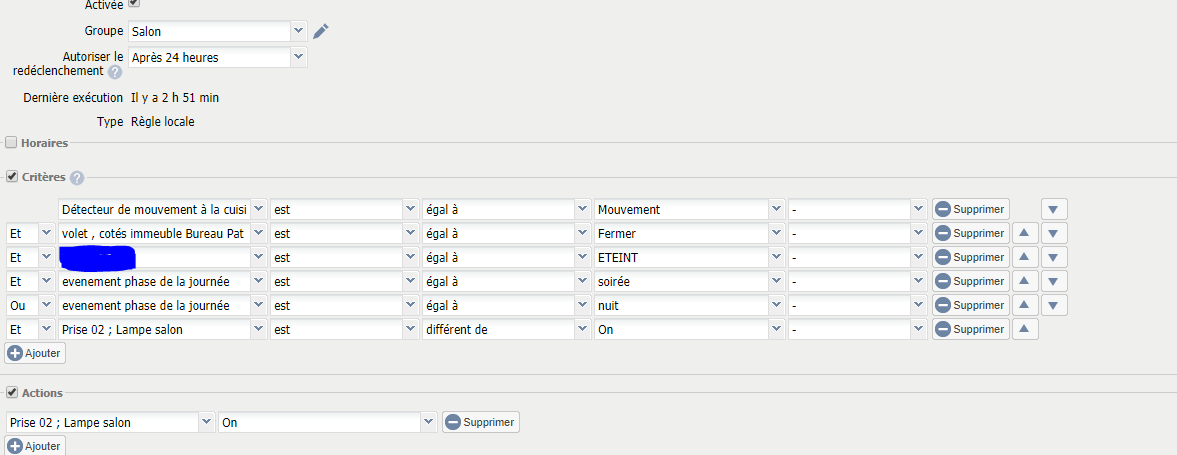Image resolution: width=1177 pixels, height=455 pixels.
Task: Move the volet Bureau Pat criterion up
Action: [x=1025, y=234]
